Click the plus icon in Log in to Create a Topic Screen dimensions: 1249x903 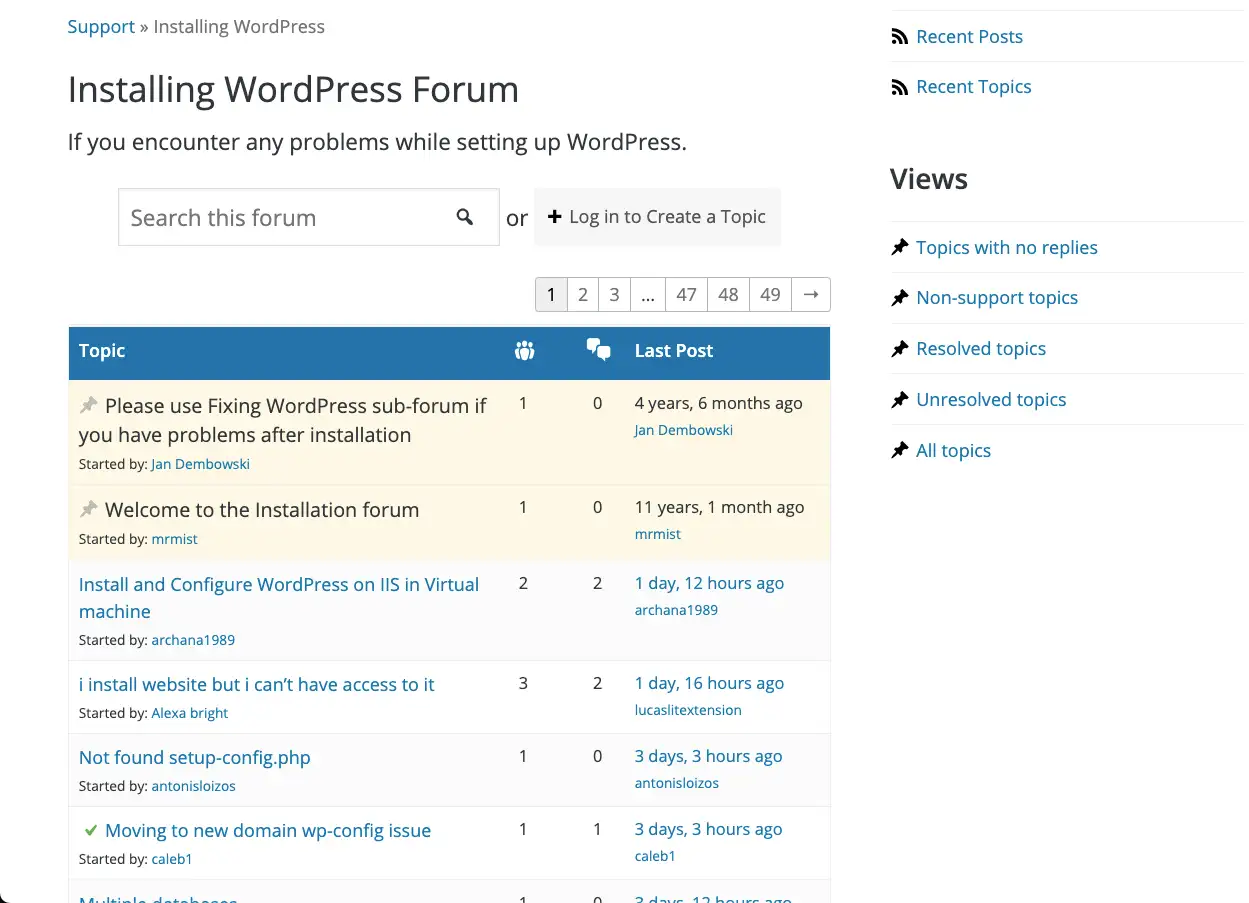pos(554,216)
